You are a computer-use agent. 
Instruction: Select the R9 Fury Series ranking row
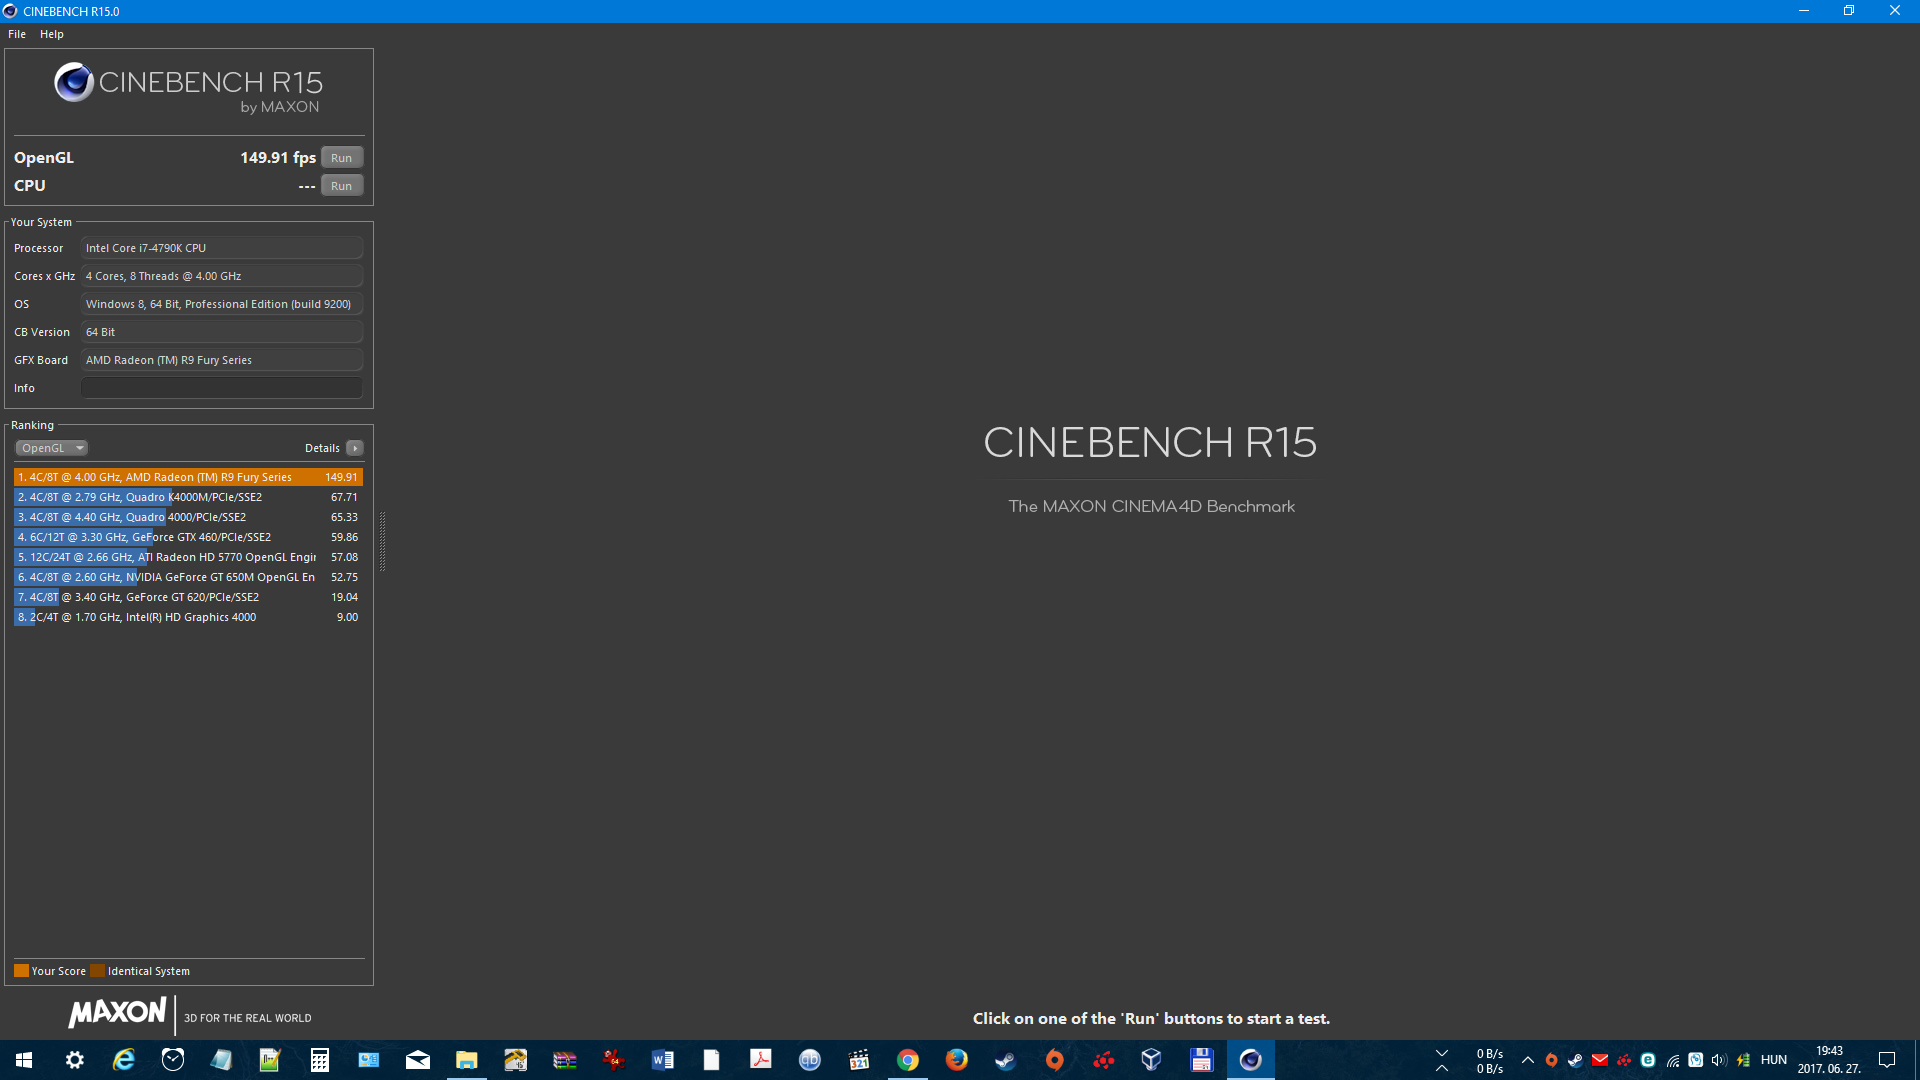click(188, 477)
